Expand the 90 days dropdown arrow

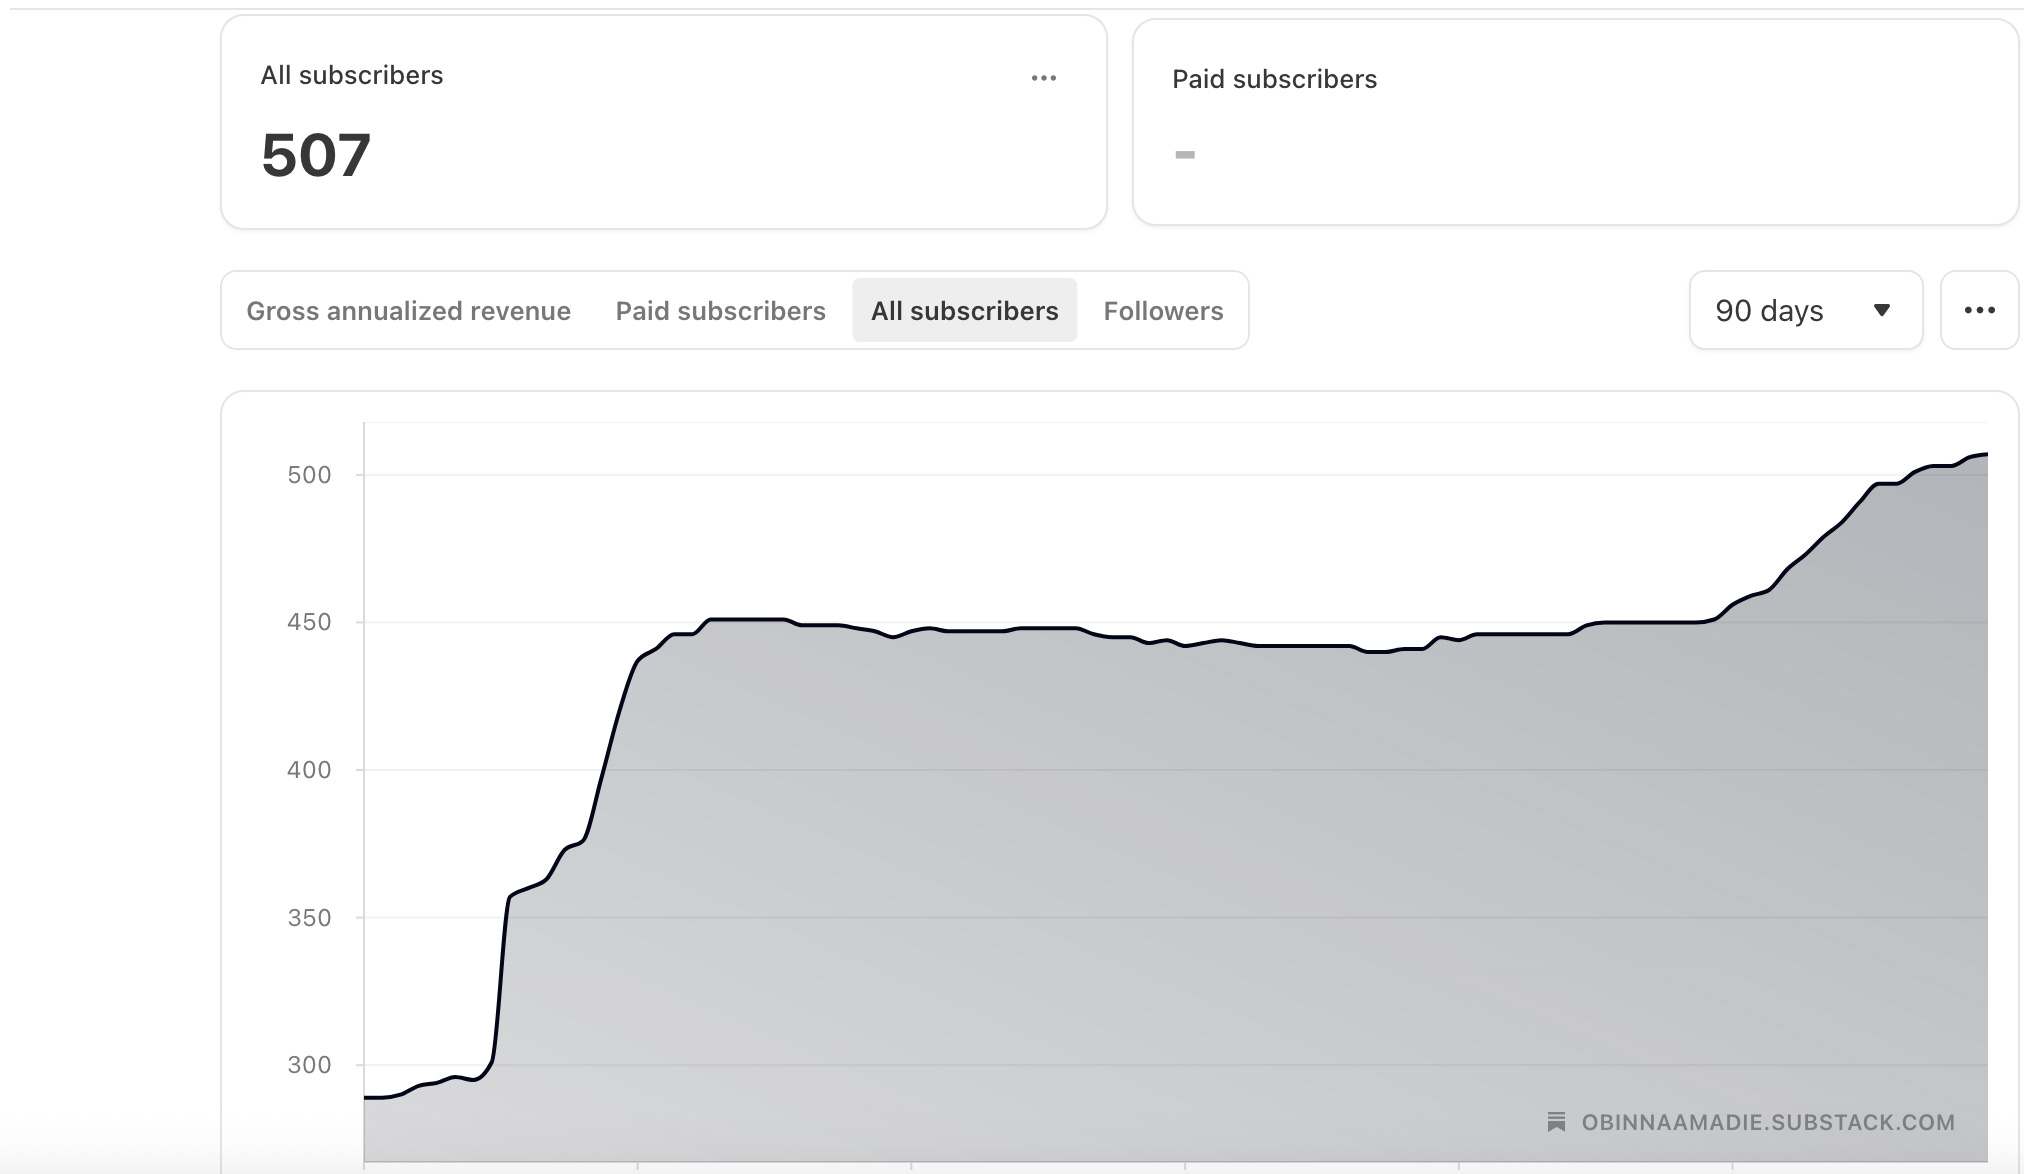coord(1881,310)
